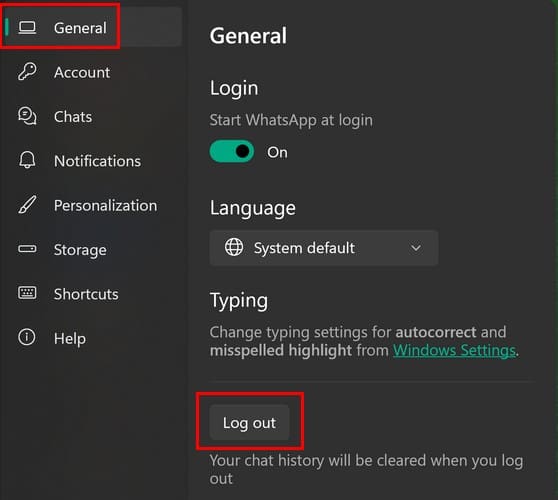Click 'Start WhatsApp at login' text
Viewport: 558px width, 500px height.
click(291, 120)
